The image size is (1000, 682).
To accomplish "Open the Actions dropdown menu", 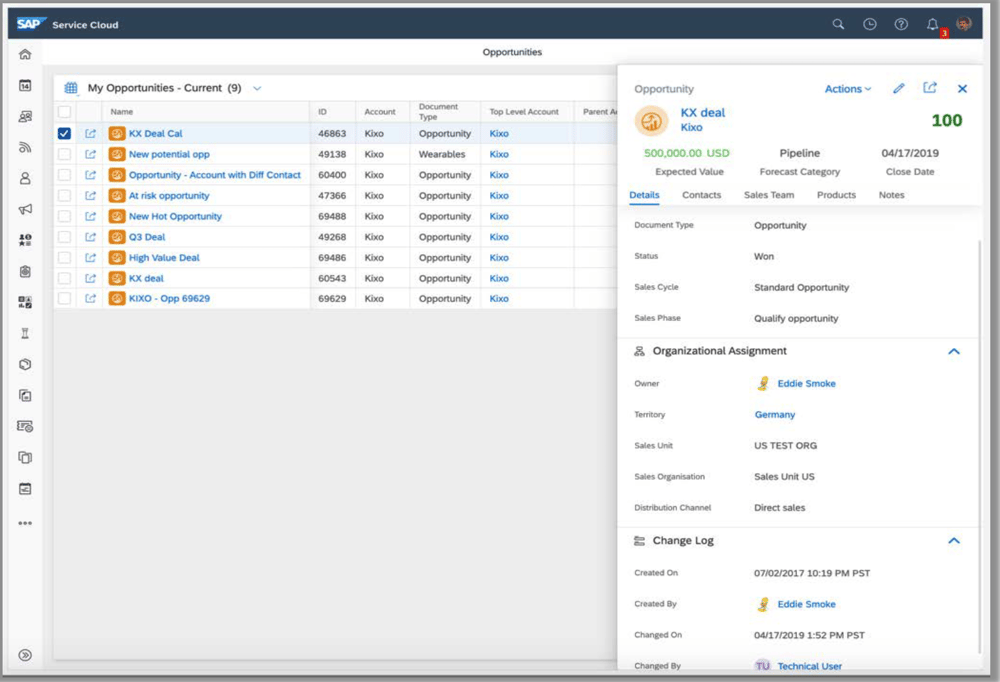I will [x=847, y=89].
